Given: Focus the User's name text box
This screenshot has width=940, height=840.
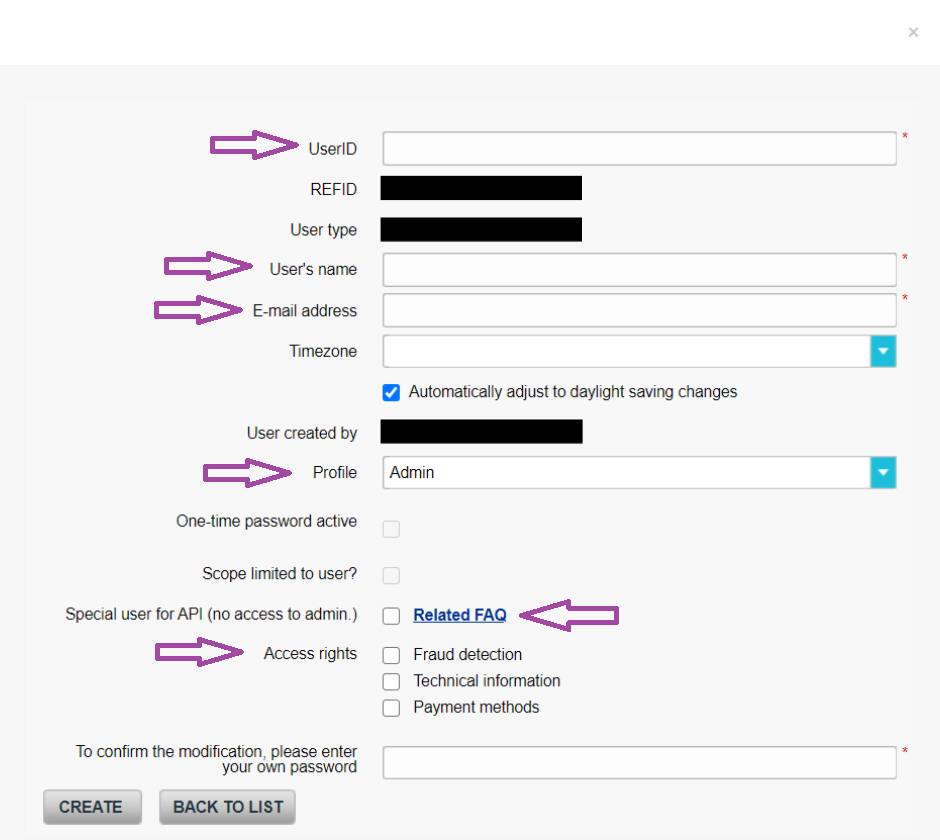Looking at the screenshot, I should pyautogui.click(x=640, y=270).
